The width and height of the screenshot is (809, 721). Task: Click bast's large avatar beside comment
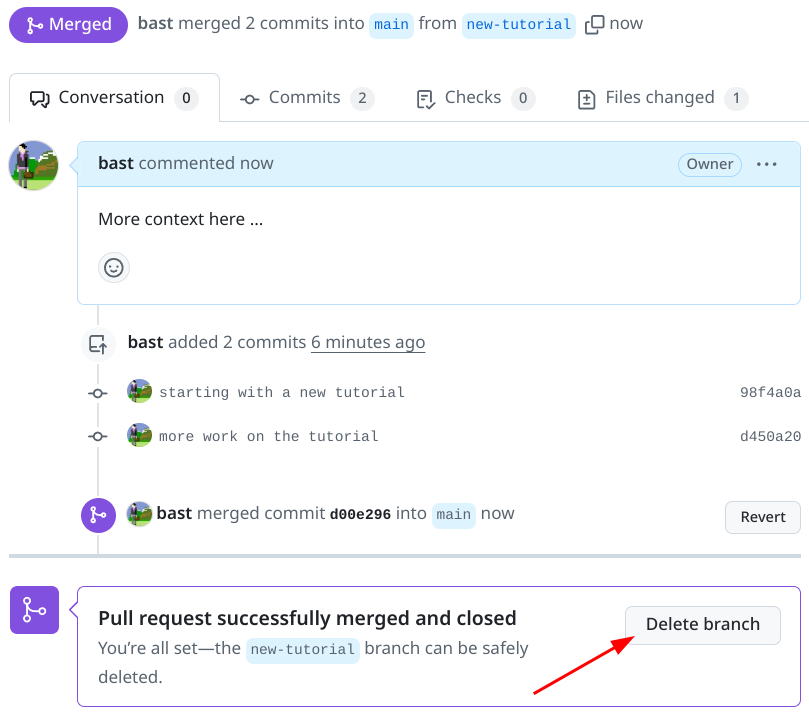(34, 165)
